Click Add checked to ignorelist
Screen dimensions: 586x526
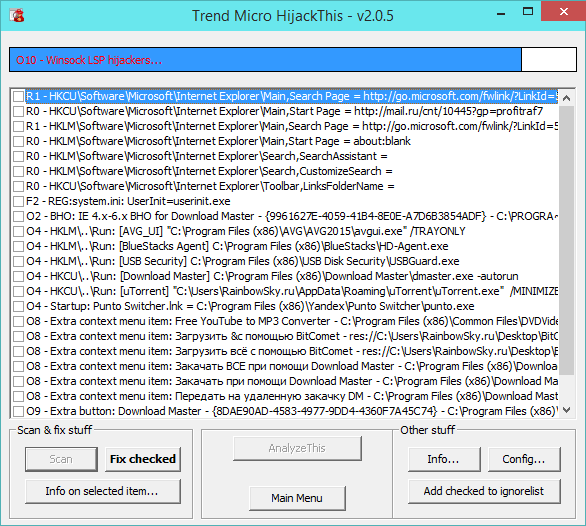484,491
